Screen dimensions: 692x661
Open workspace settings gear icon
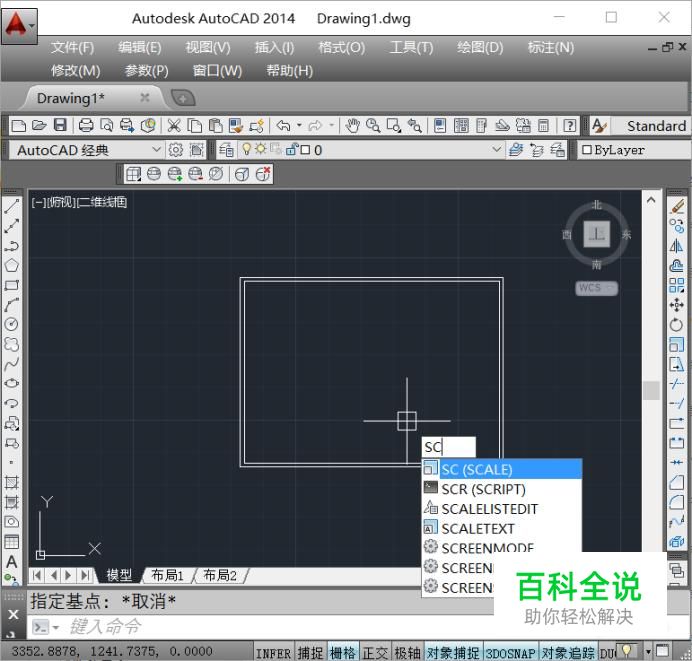(176, 150)
